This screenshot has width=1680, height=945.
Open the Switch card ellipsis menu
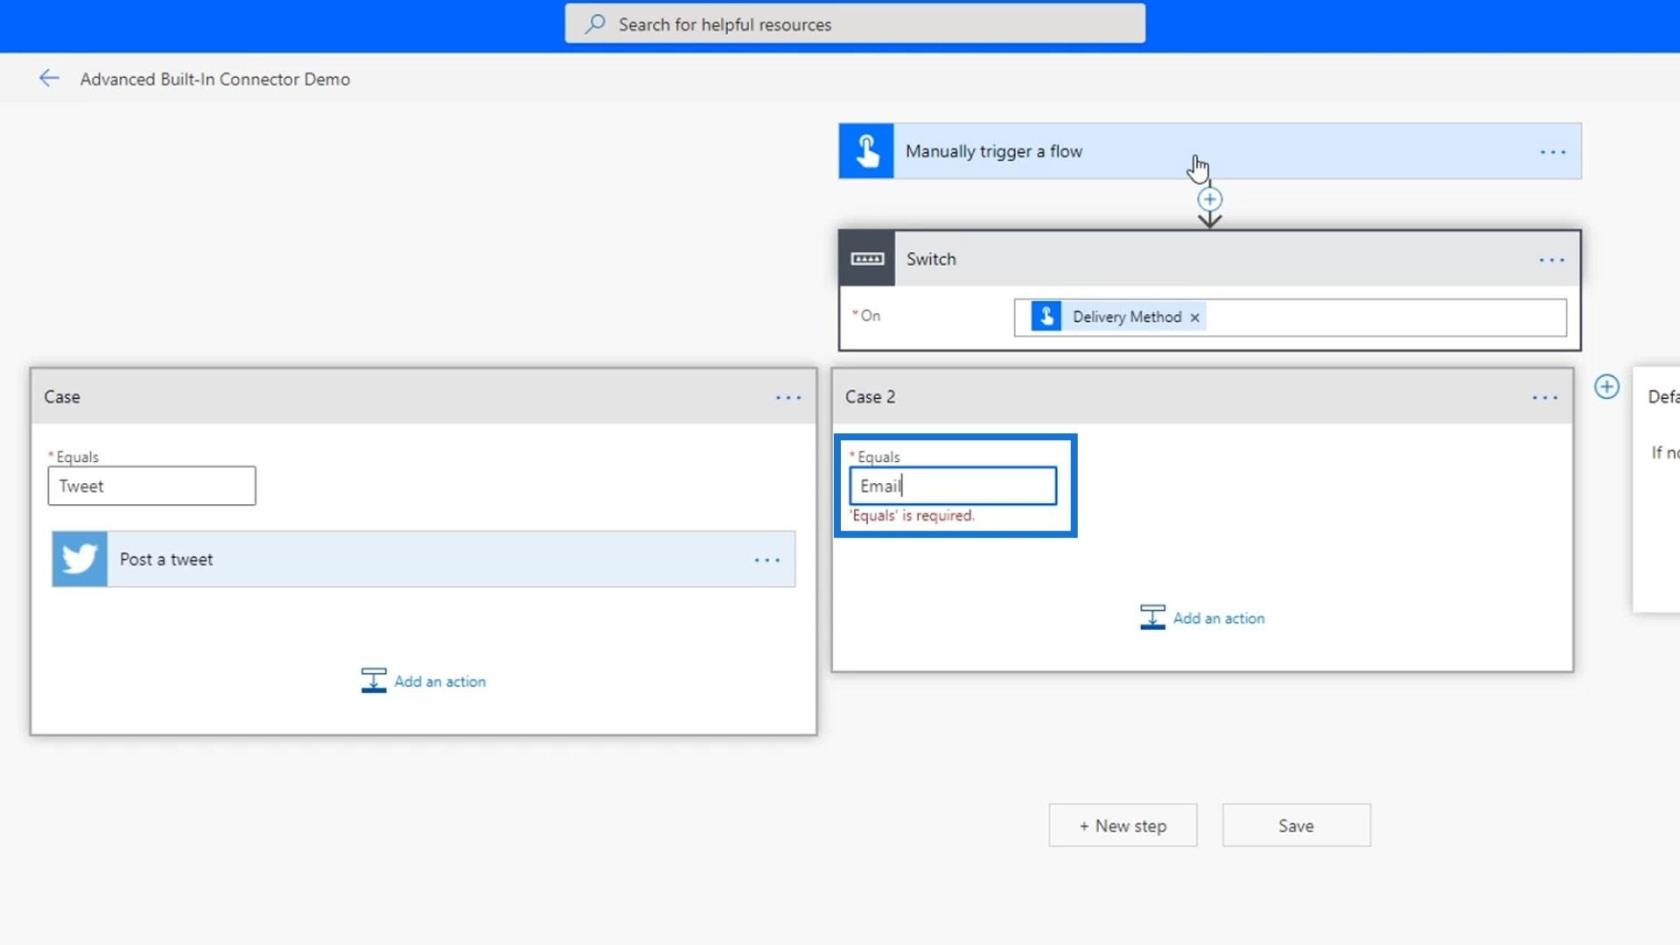[x=1551, y=260]
